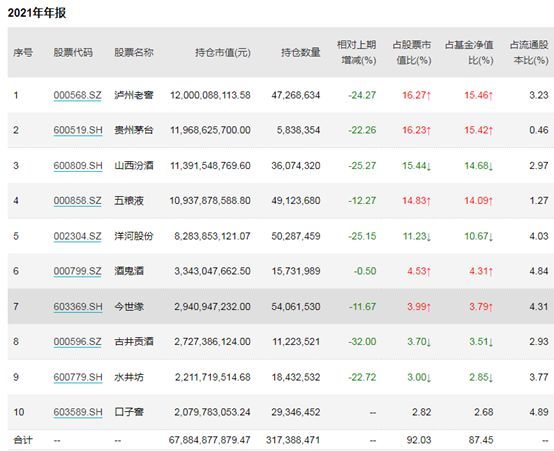The height and width of the screenshot is (451, 554).
Task: Open stock code link 000858.SZ
Action: coord(78,200)
